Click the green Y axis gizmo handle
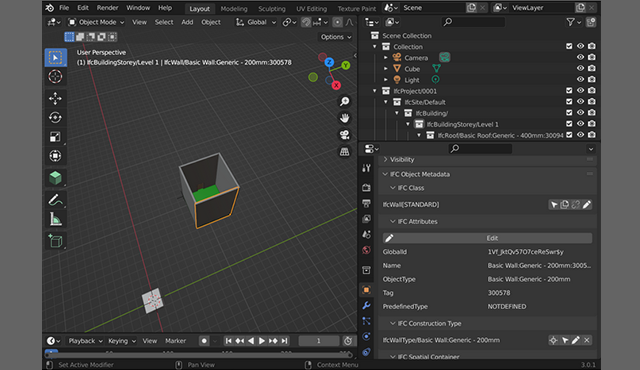The image size is (640, 370). [346, 65]
